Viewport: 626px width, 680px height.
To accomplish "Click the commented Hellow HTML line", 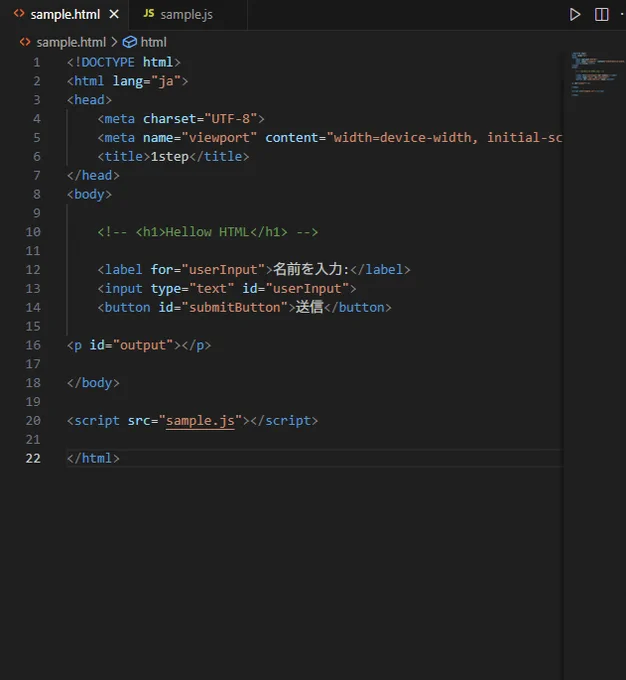I will coord(208,232).
